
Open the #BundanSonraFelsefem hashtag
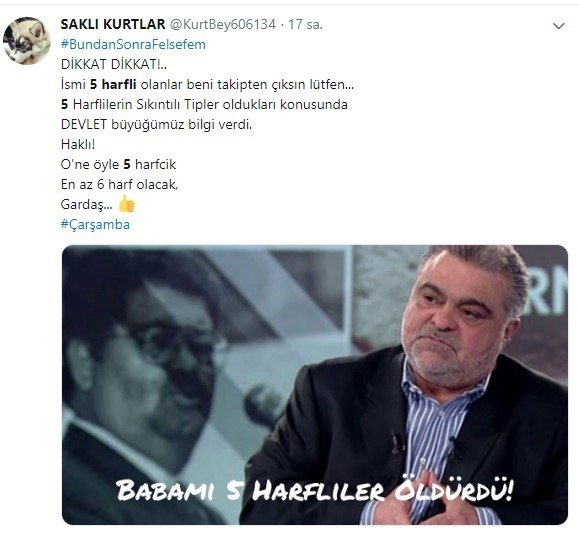pyautogui.click(x=133, y=44)
